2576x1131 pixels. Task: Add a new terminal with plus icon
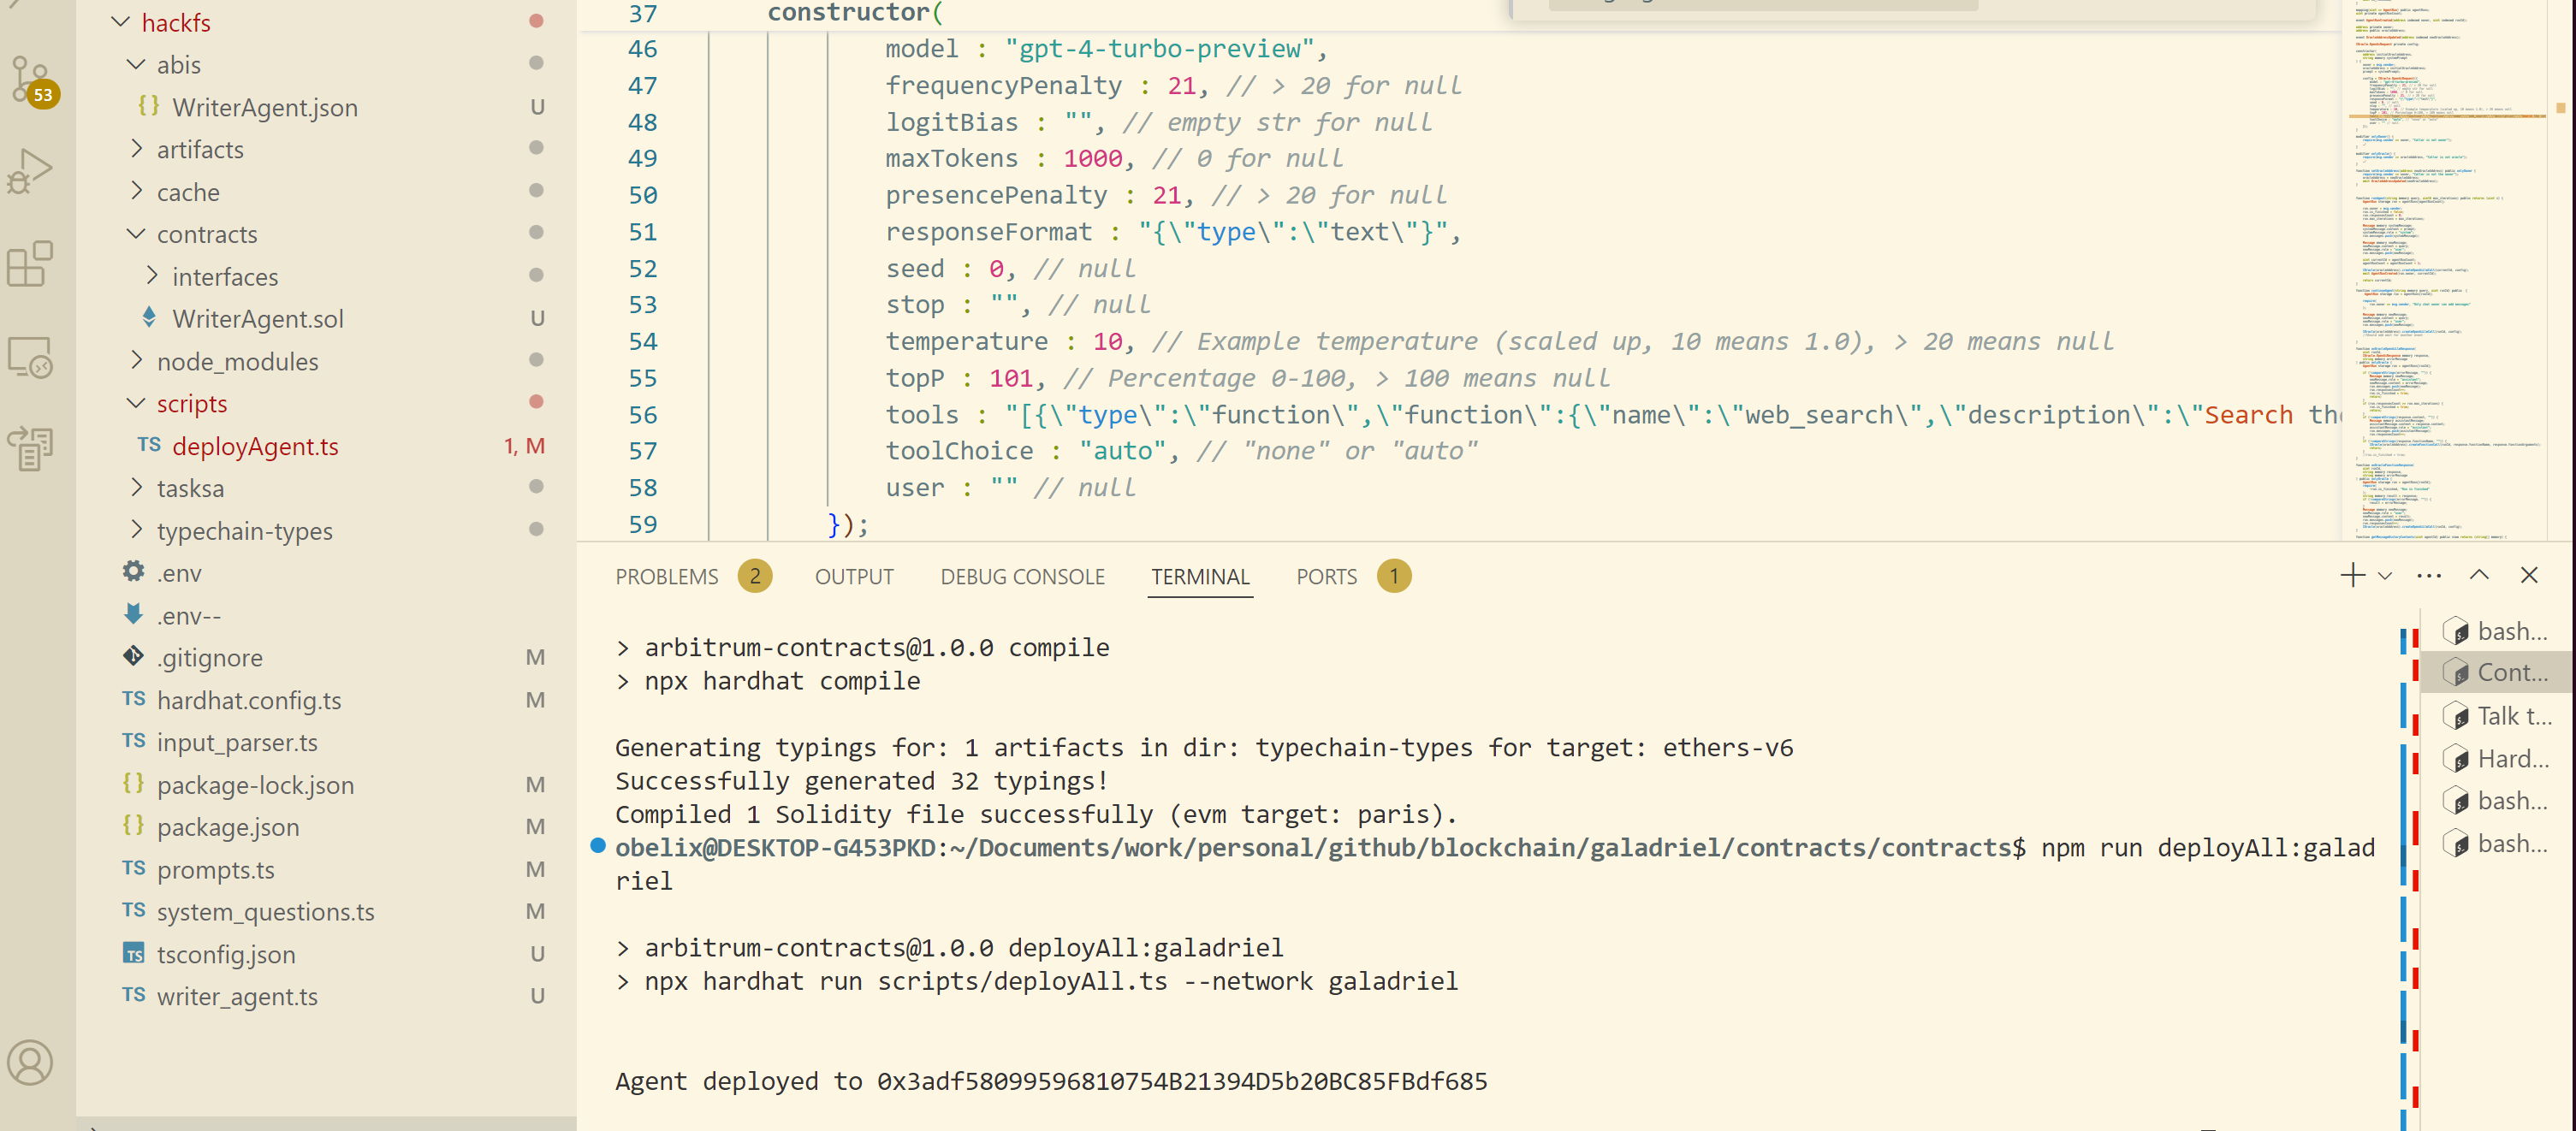click(2352, 575)
